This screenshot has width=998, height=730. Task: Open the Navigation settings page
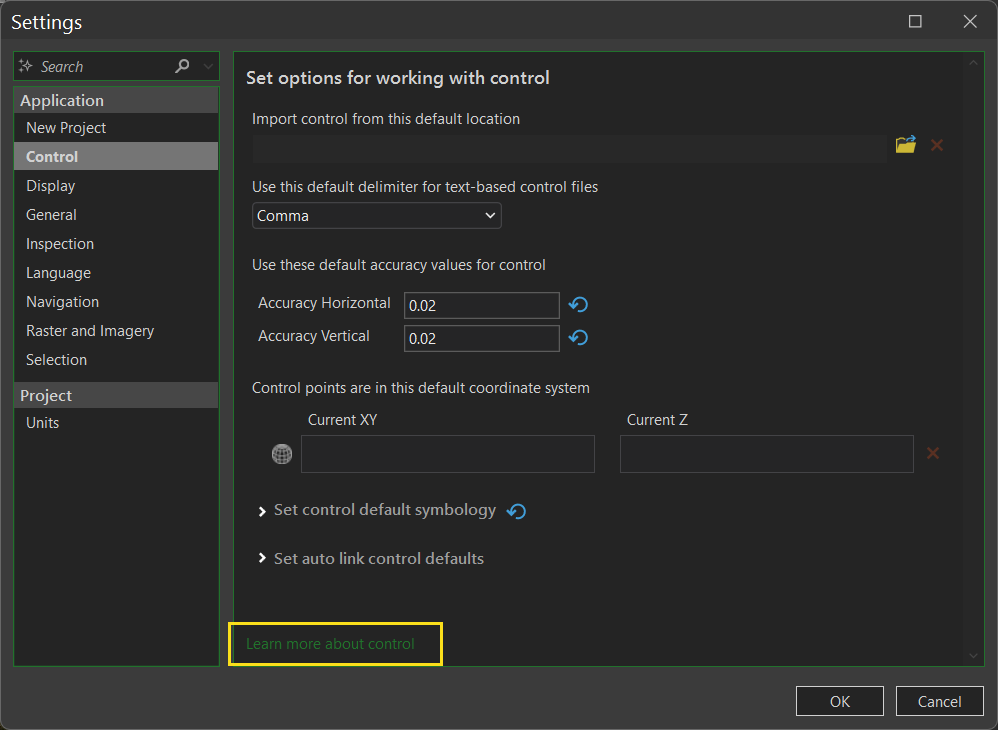click(x=116, y=302)
